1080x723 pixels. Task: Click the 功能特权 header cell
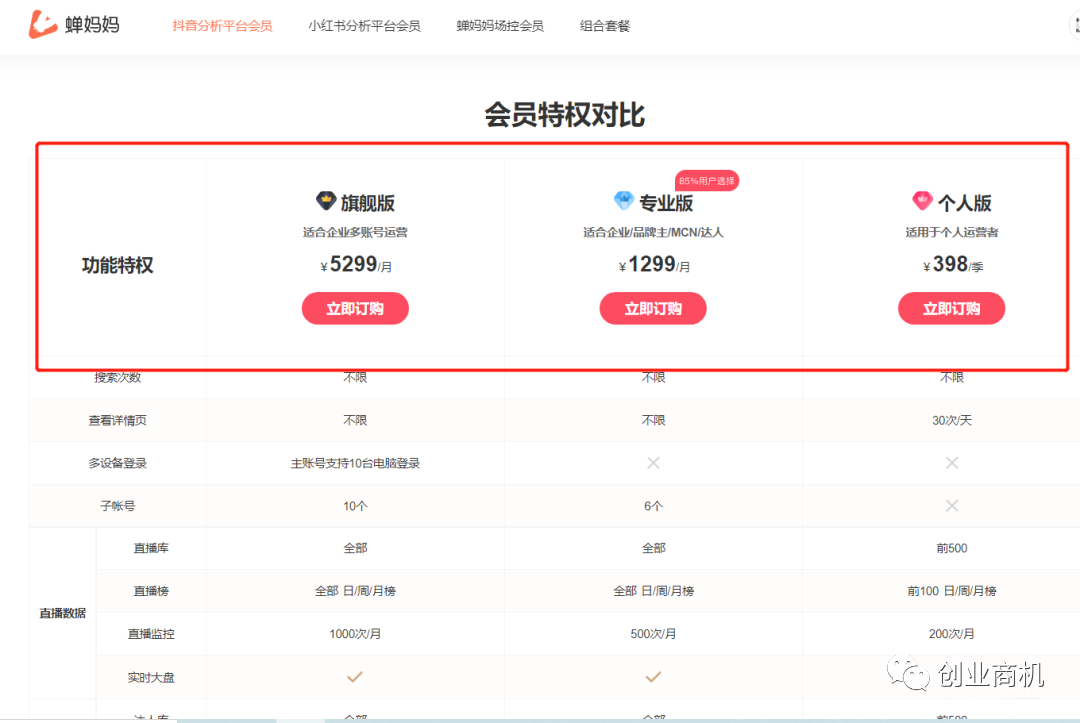(x=118, y=265)
